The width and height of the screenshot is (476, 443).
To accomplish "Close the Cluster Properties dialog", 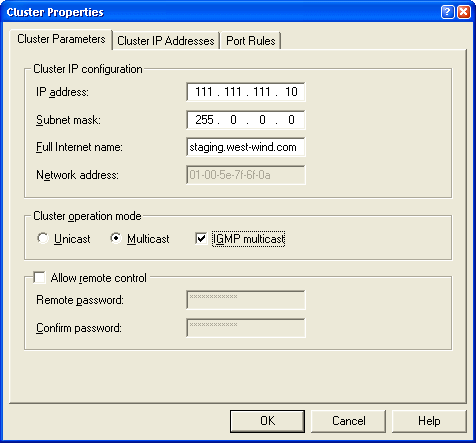I will [x=464, y=12].
